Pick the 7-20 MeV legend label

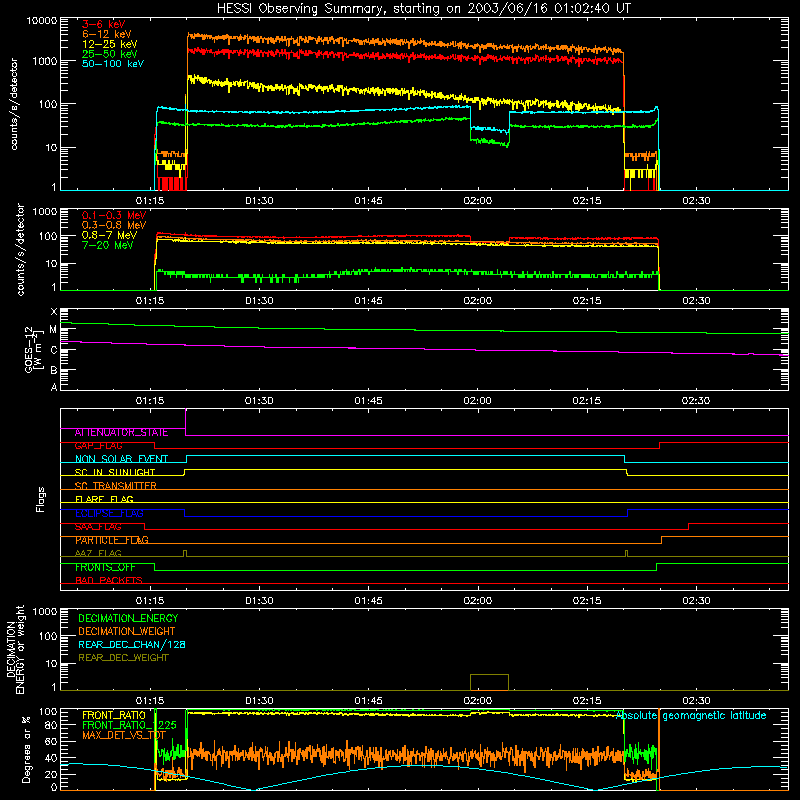[108, 245]
